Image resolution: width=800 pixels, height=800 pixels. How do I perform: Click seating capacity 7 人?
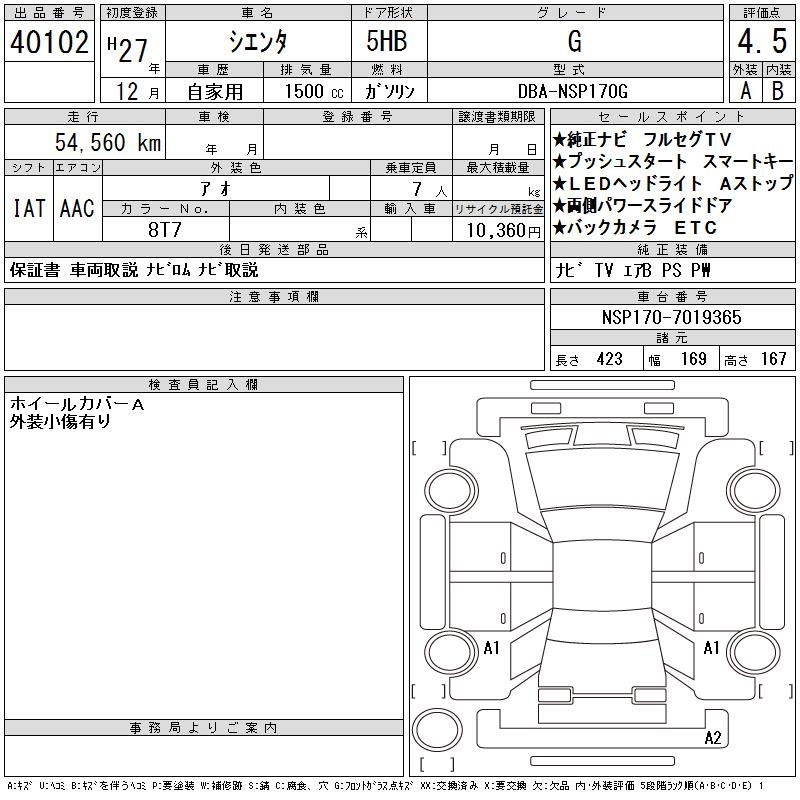coord(429,190)
